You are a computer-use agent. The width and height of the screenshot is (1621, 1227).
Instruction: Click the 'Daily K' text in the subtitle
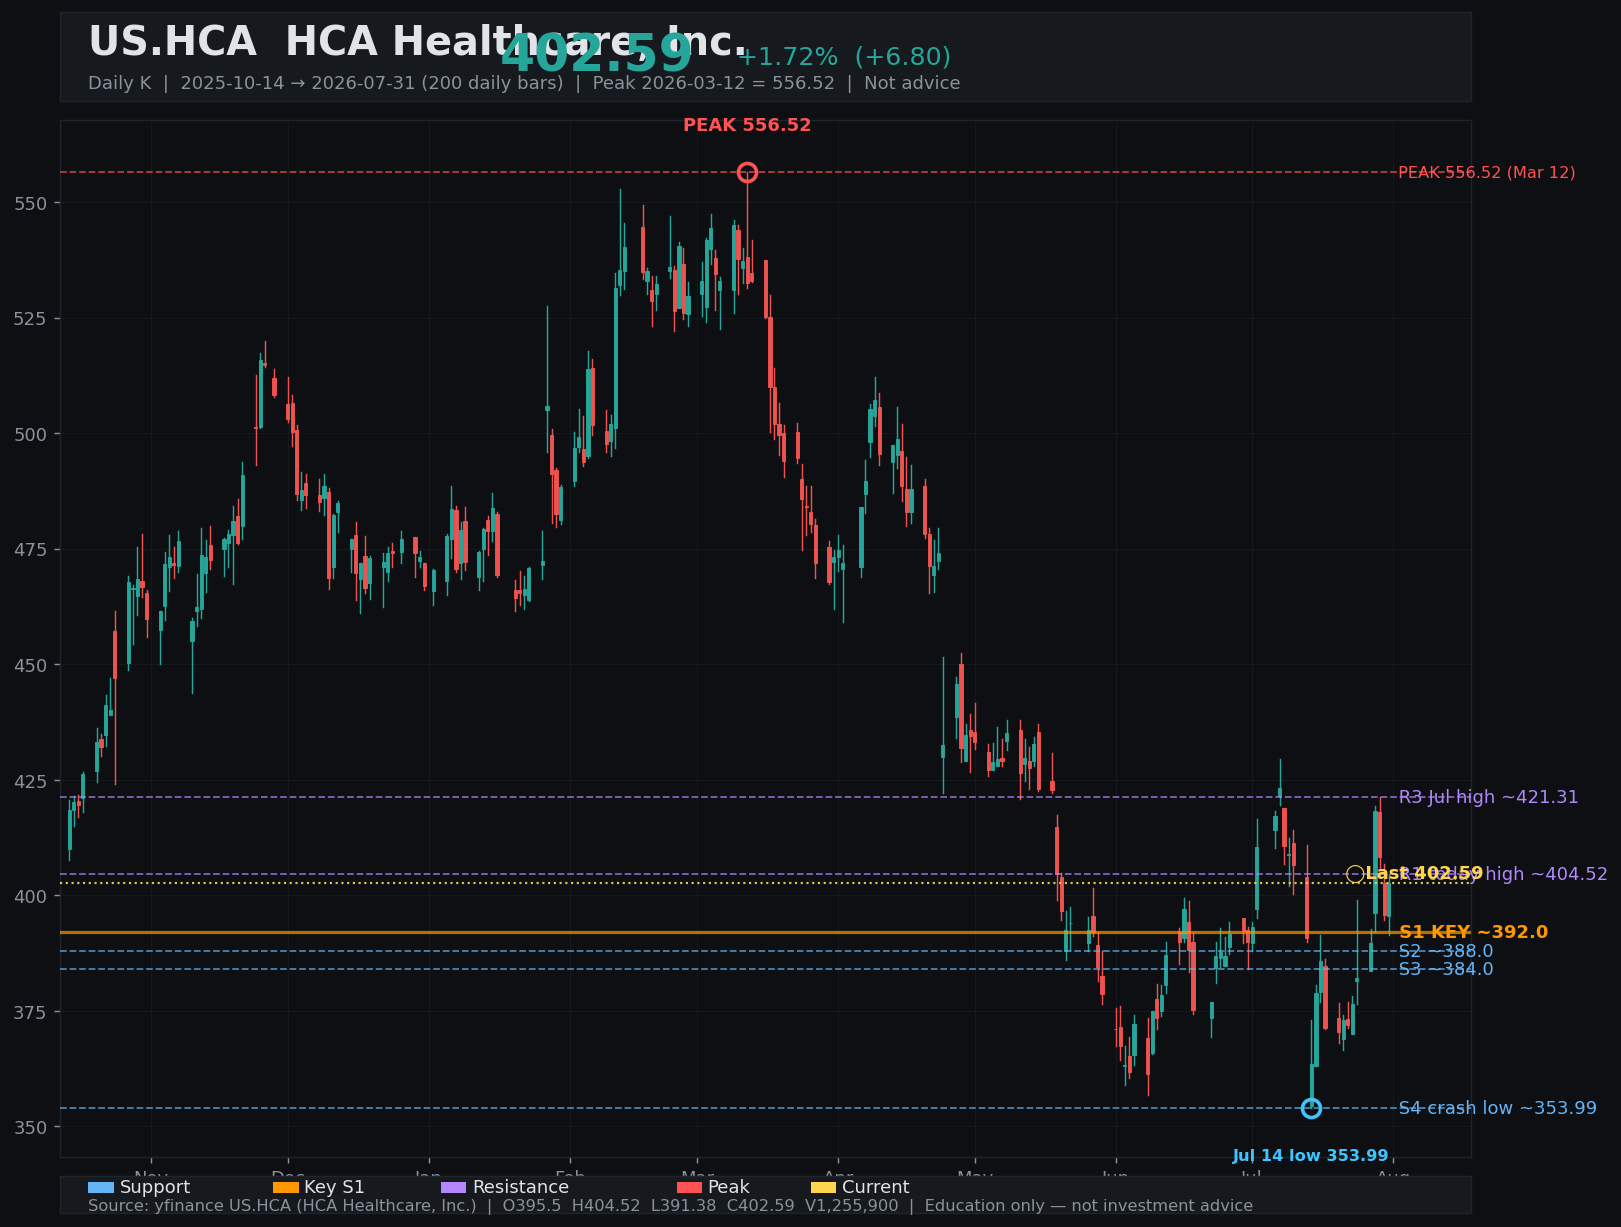(x=119, y=83)
